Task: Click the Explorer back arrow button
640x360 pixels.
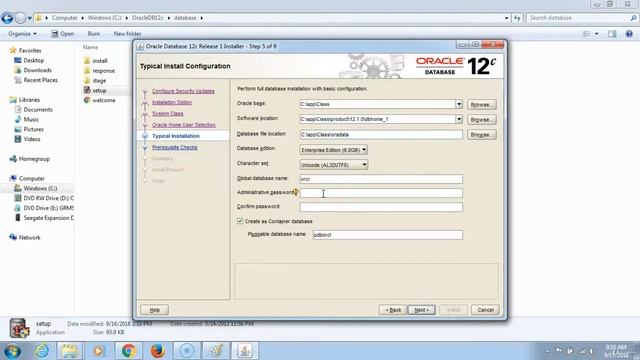Action: [x=7, y=18]
